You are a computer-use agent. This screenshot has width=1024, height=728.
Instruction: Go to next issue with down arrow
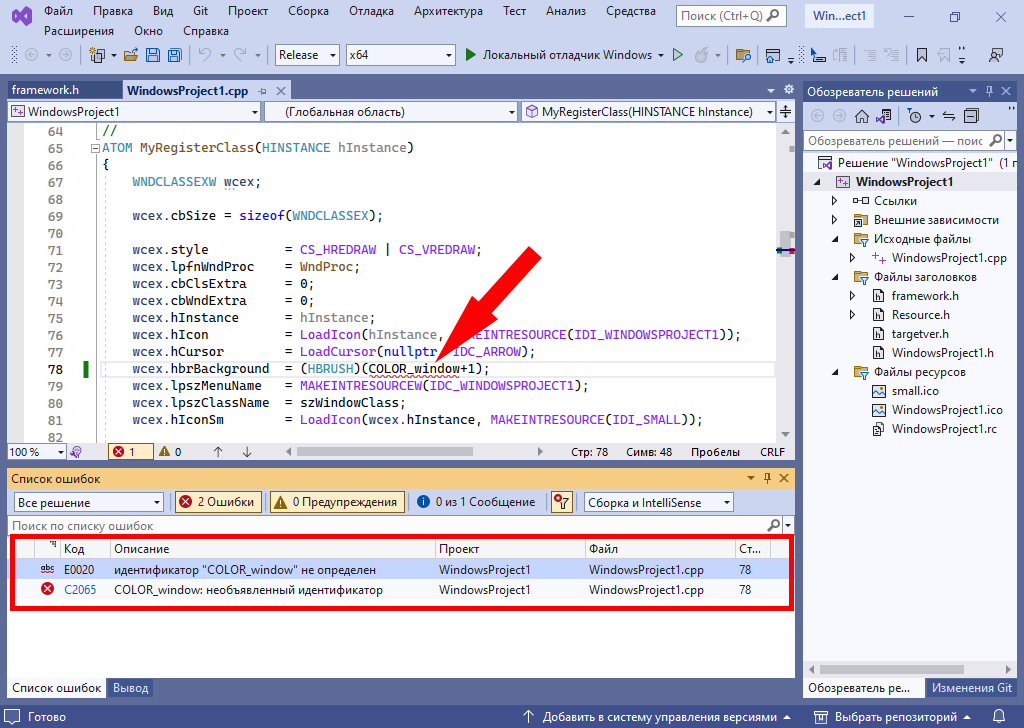[247, 452]
